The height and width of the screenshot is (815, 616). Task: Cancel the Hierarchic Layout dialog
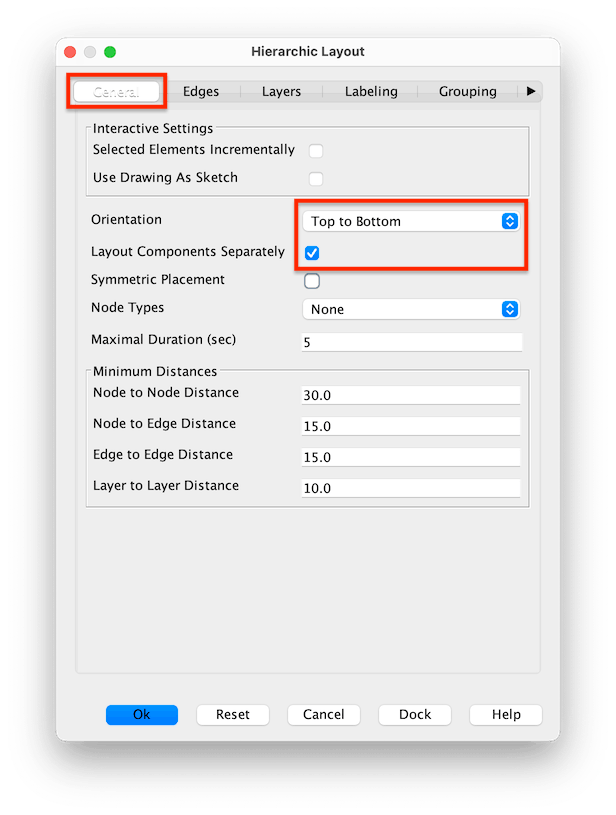click(324, 715)
